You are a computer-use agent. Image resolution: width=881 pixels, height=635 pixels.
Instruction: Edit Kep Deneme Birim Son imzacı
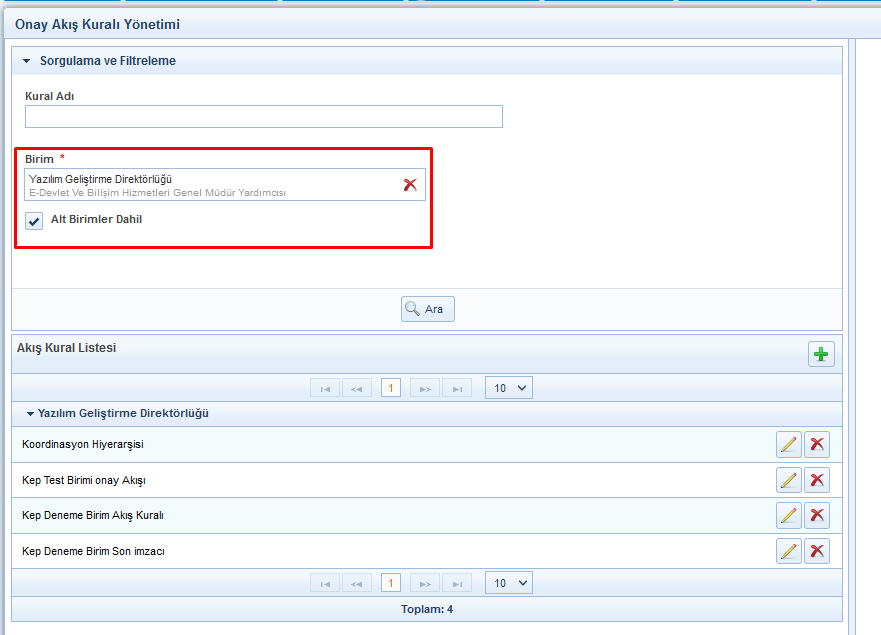click(788, 551)
